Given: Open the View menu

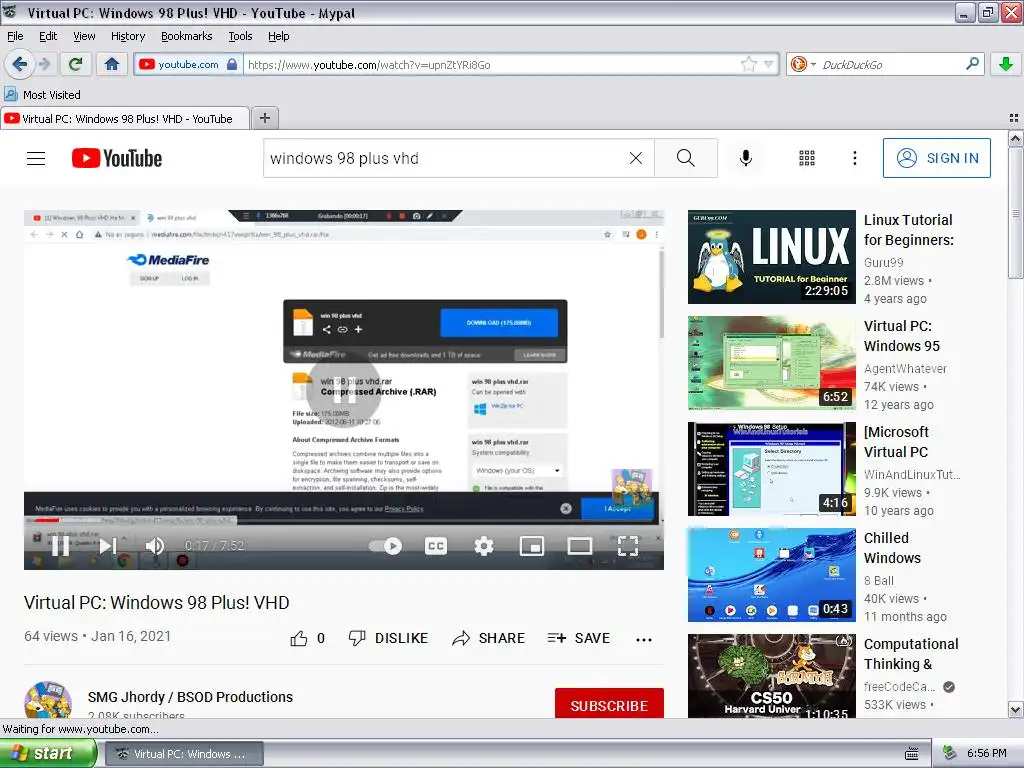Looking at the screenshot, I should click(84, 36).
